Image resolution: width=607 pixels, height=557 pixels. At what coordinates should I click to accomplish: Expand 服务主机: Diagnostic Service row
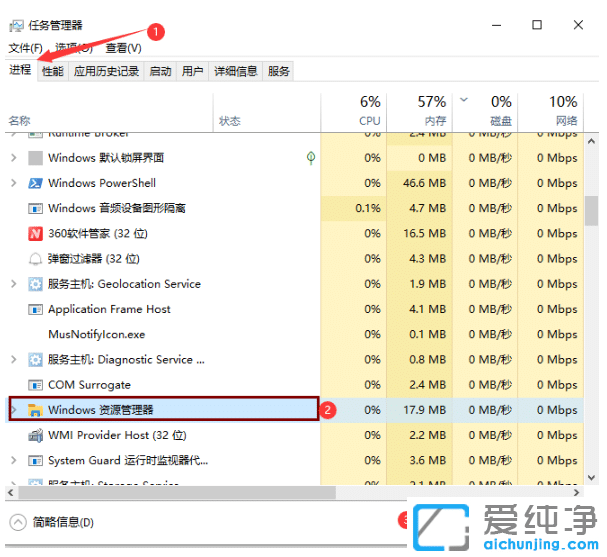coord(14,360)
